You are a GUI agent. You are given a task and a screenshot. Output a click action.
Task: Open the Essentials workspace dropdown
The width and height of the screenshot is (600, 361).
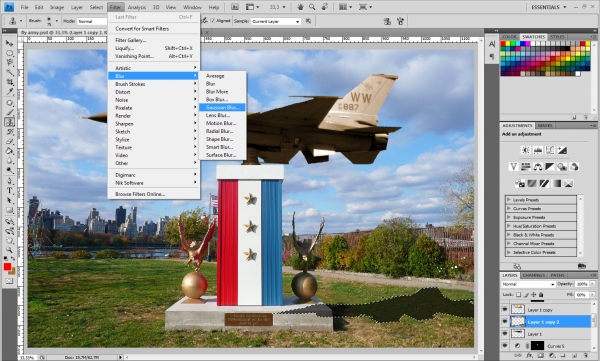click(x=548, y=7)
